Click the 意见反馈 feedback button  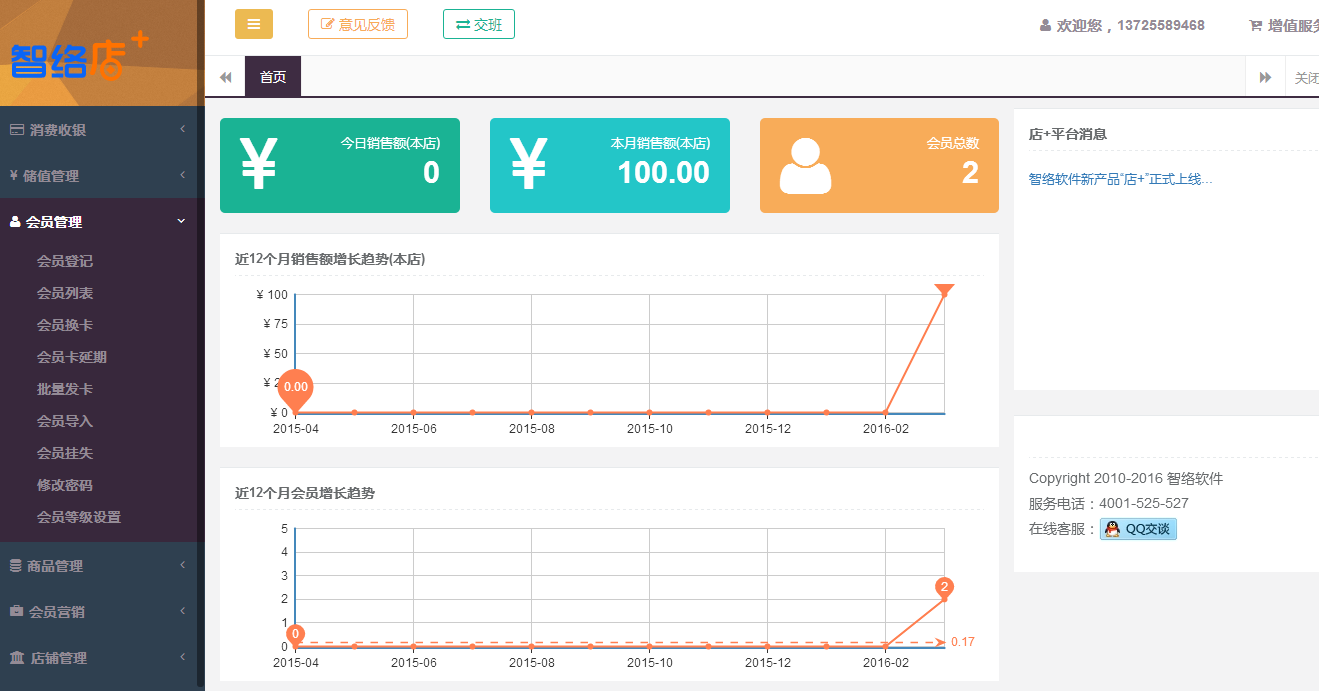[x=357, y=24]
